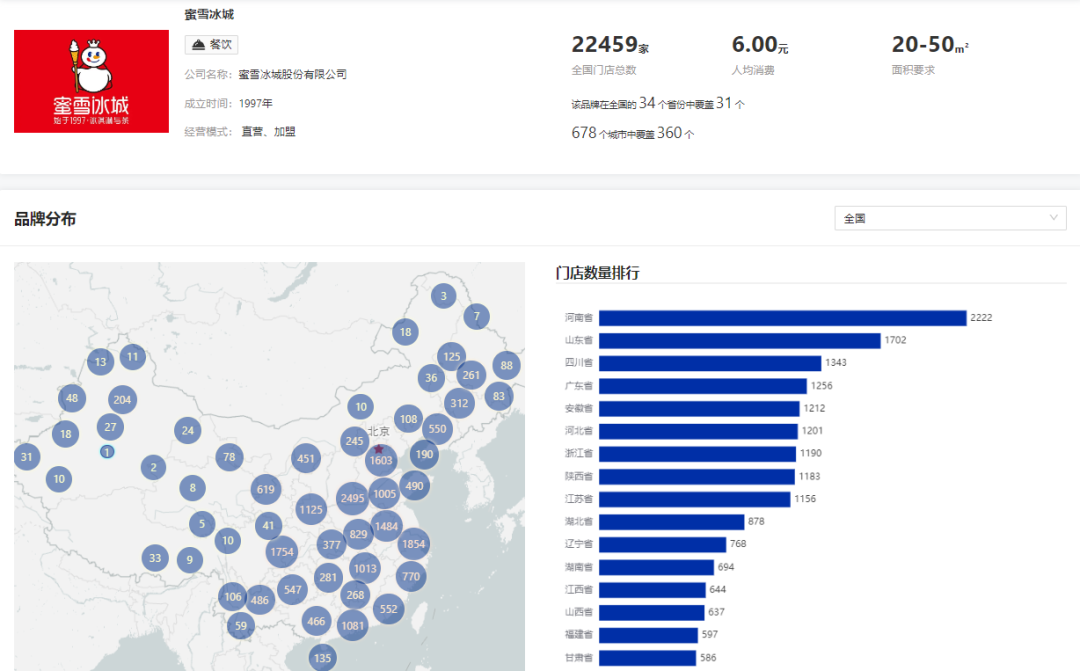Image resolution: width=1080 pixels, height=671 pixels.
Task: Click the 河南省 bar showing 2222
Action: [x=782, y=318]
